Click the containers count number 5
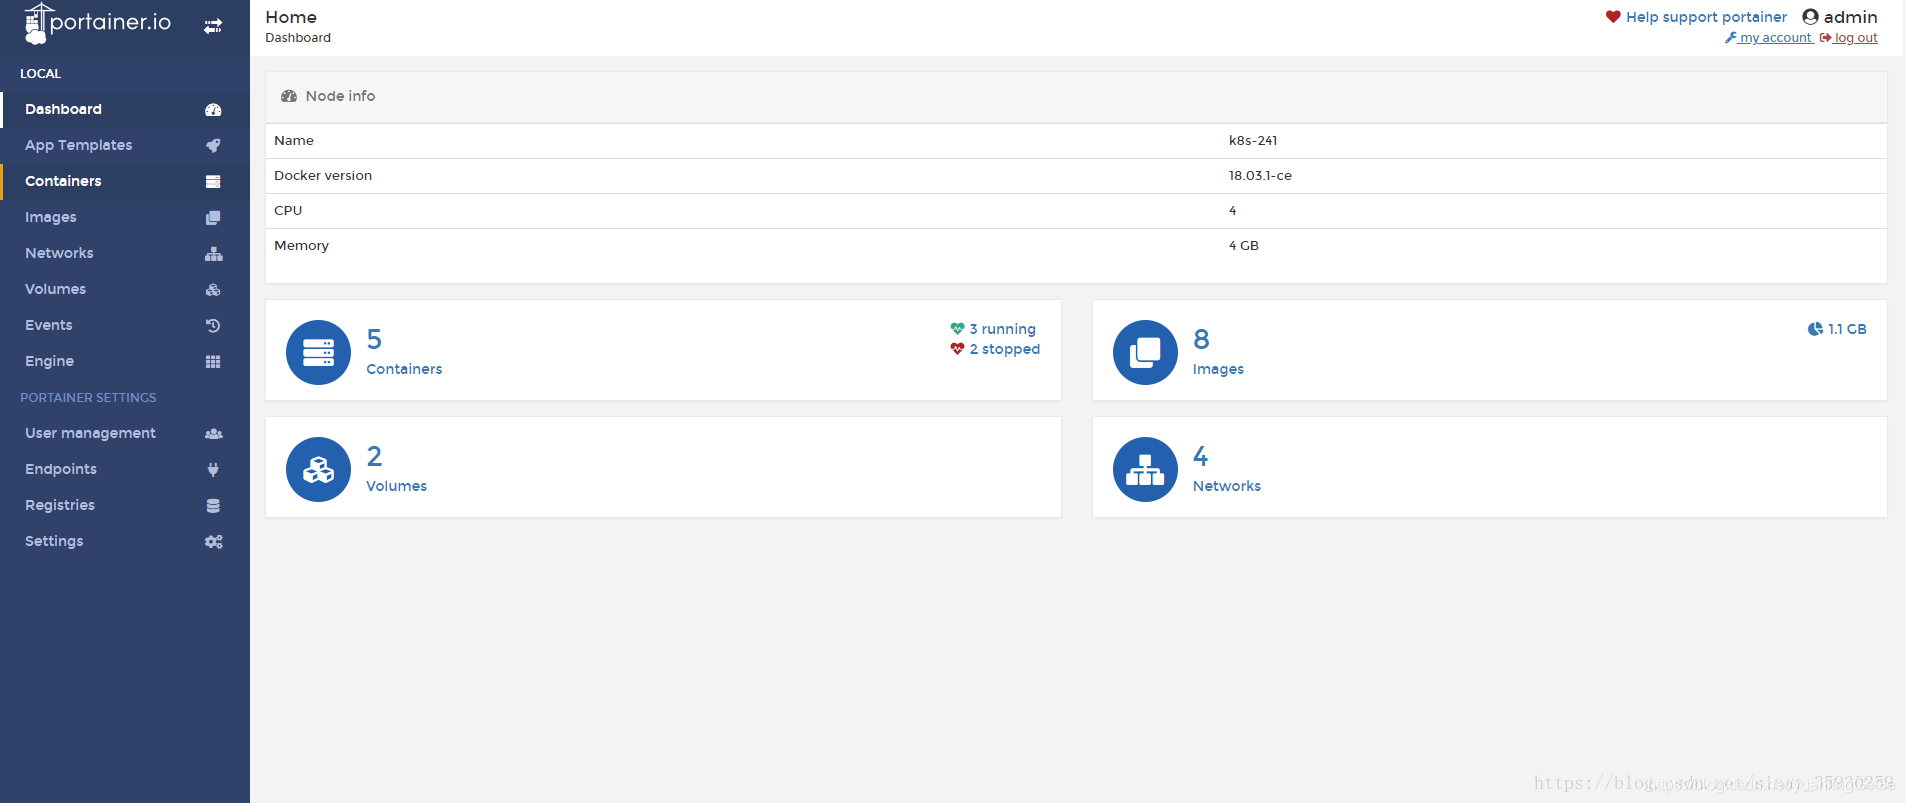This screenshot has width=1905, height=803. pos(374,340)
